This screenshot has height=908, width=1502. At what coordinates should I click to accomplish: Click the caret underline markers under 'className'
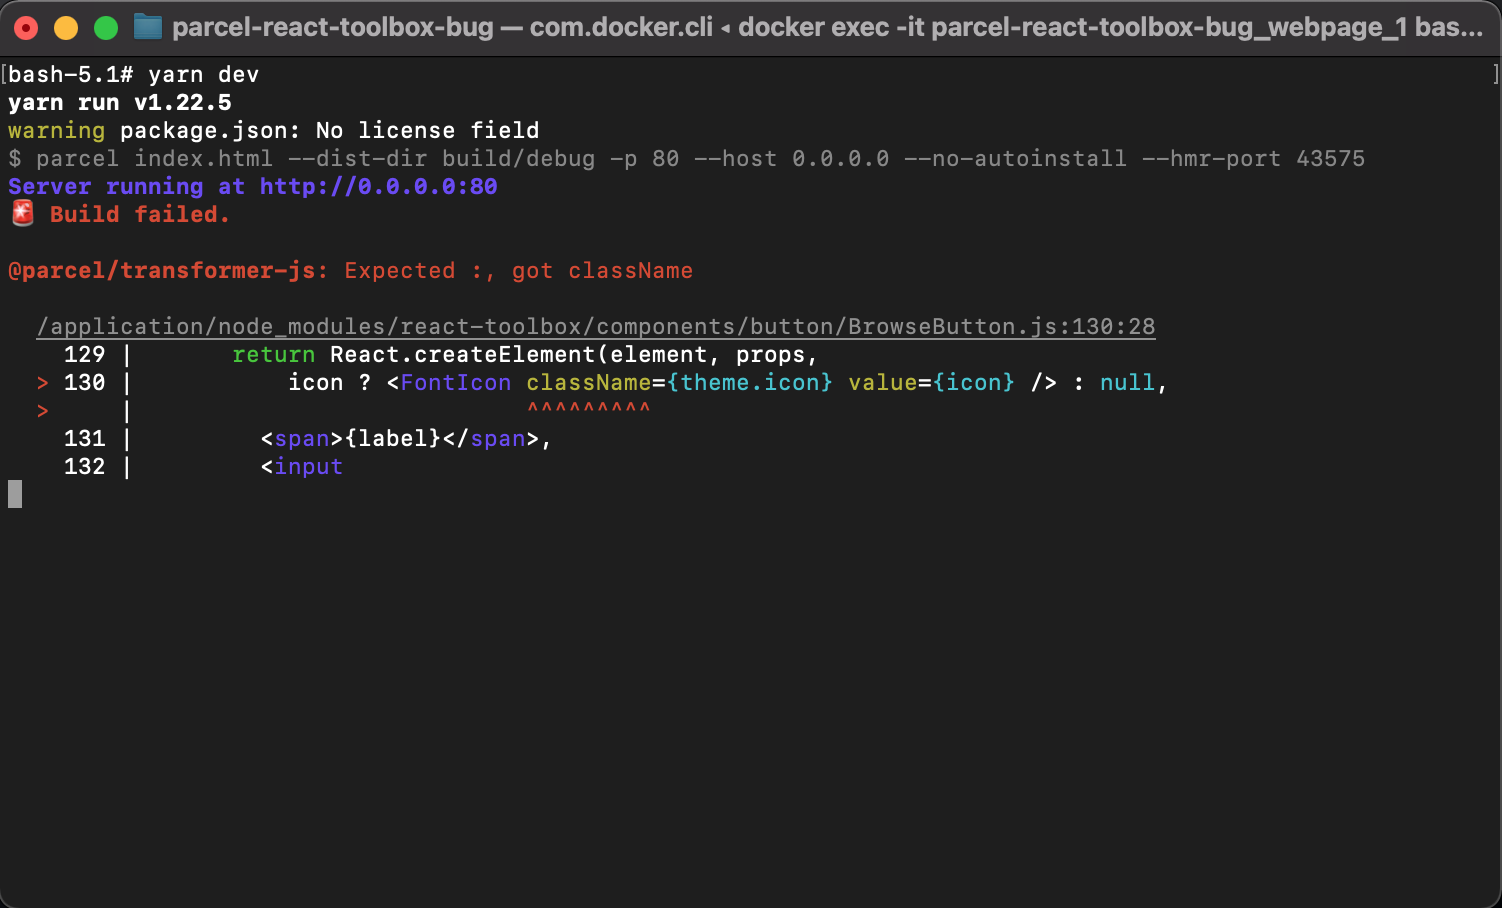(589, 407)
